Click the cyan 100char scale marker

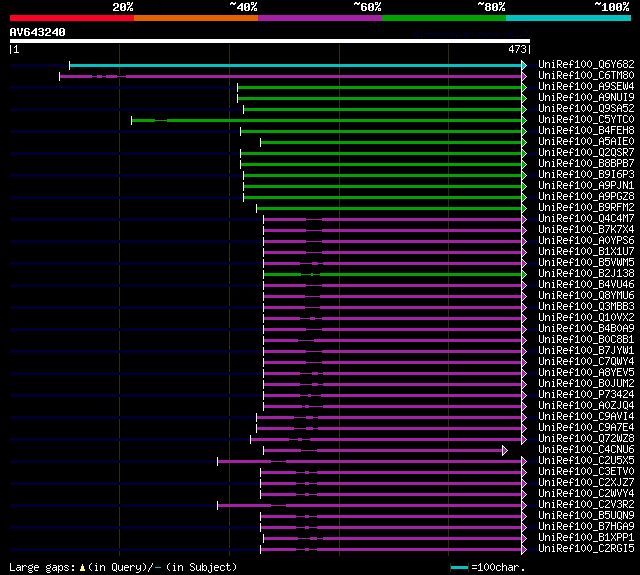point(459,568)
